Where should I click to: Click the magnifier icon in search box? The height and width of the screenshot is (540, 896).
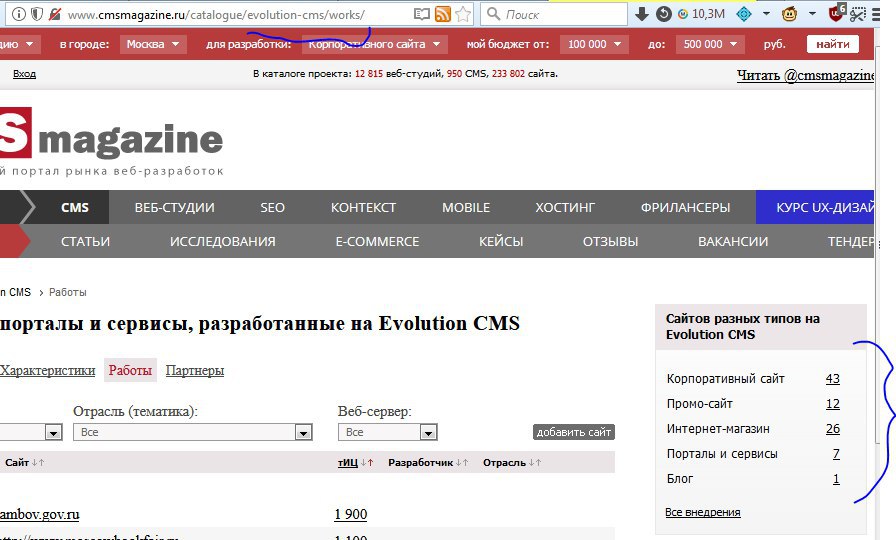(494, 14)
